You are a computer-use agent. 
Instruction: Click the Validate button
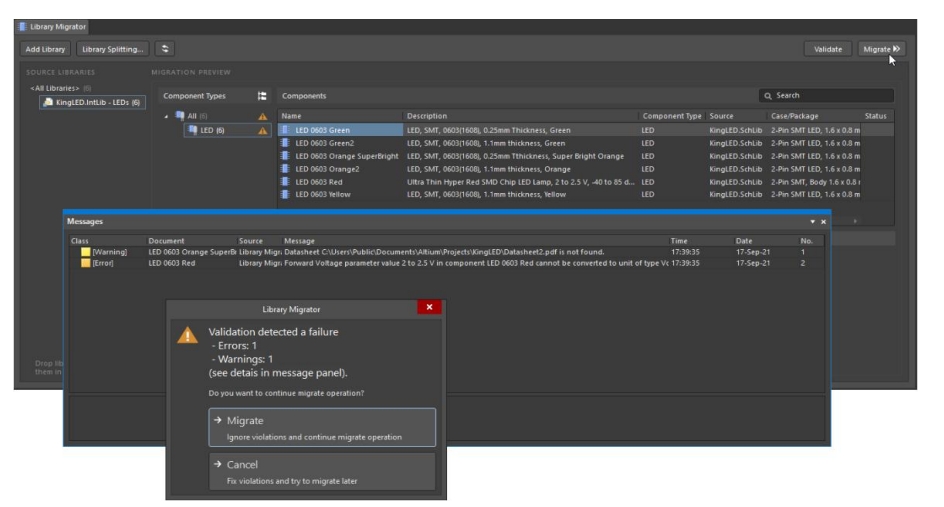[828, 49]
